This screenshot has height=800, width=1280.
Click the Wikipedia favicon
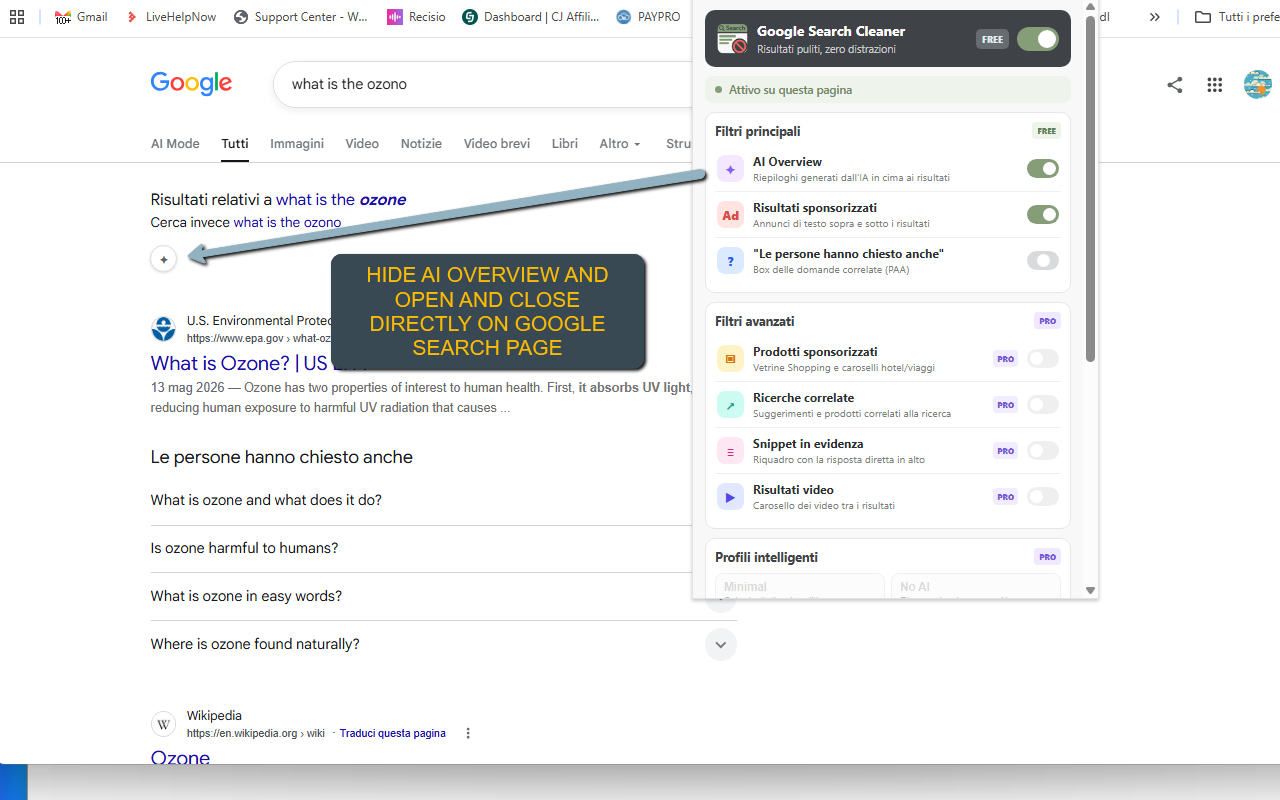click(163, 724)
